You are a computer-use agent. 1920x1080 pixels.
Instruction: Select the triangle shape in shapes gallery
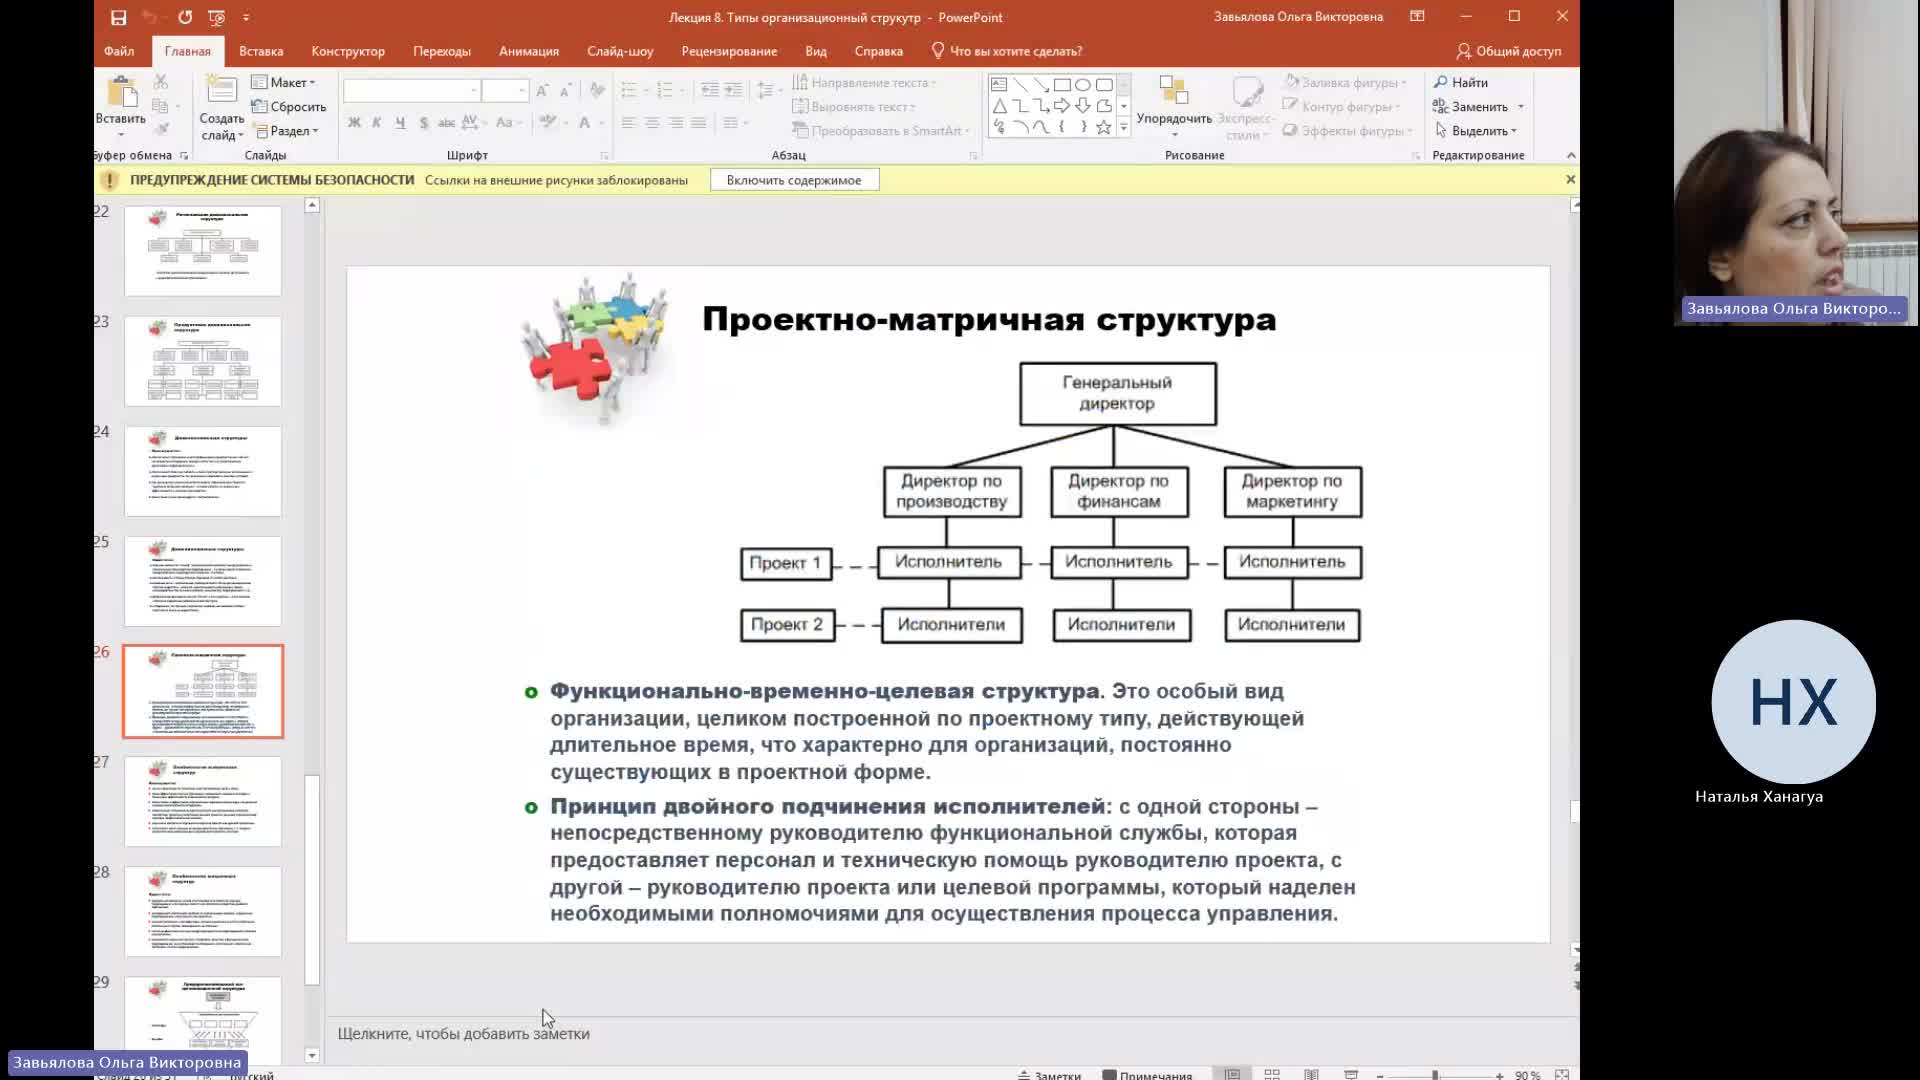pos(999,106)
